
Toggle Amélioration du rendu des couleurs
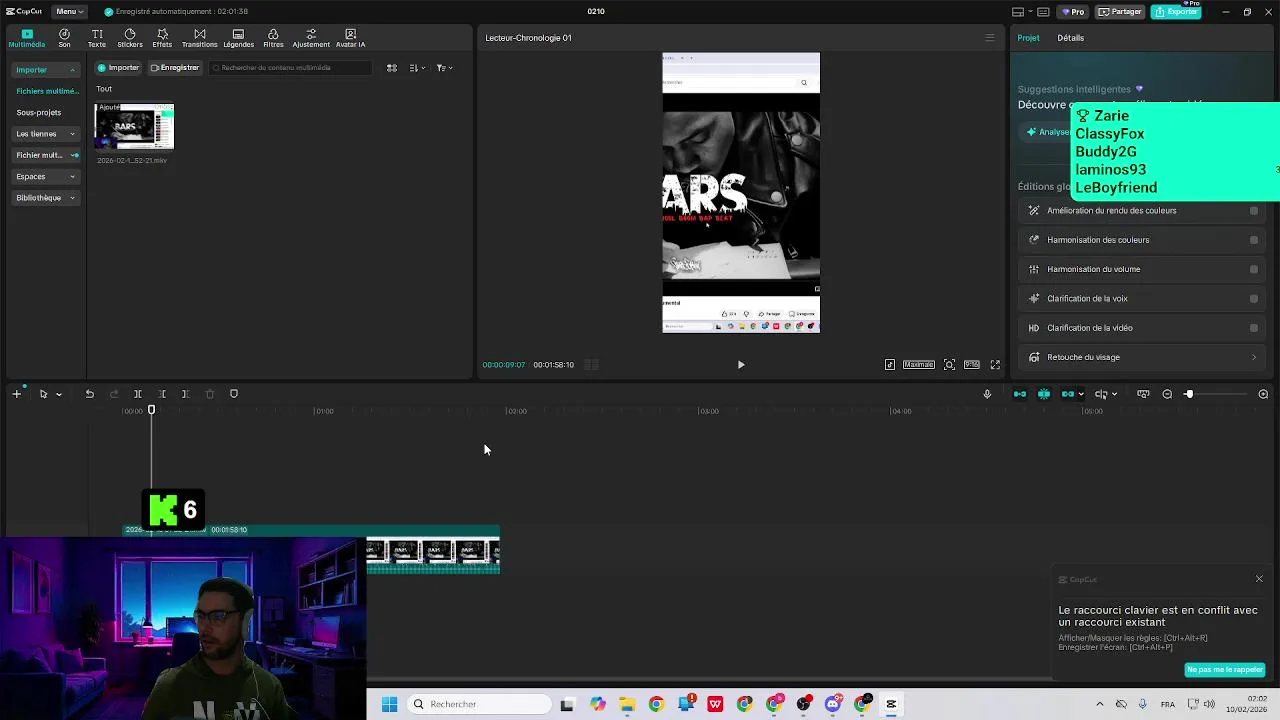click(x=1254, y=211)
